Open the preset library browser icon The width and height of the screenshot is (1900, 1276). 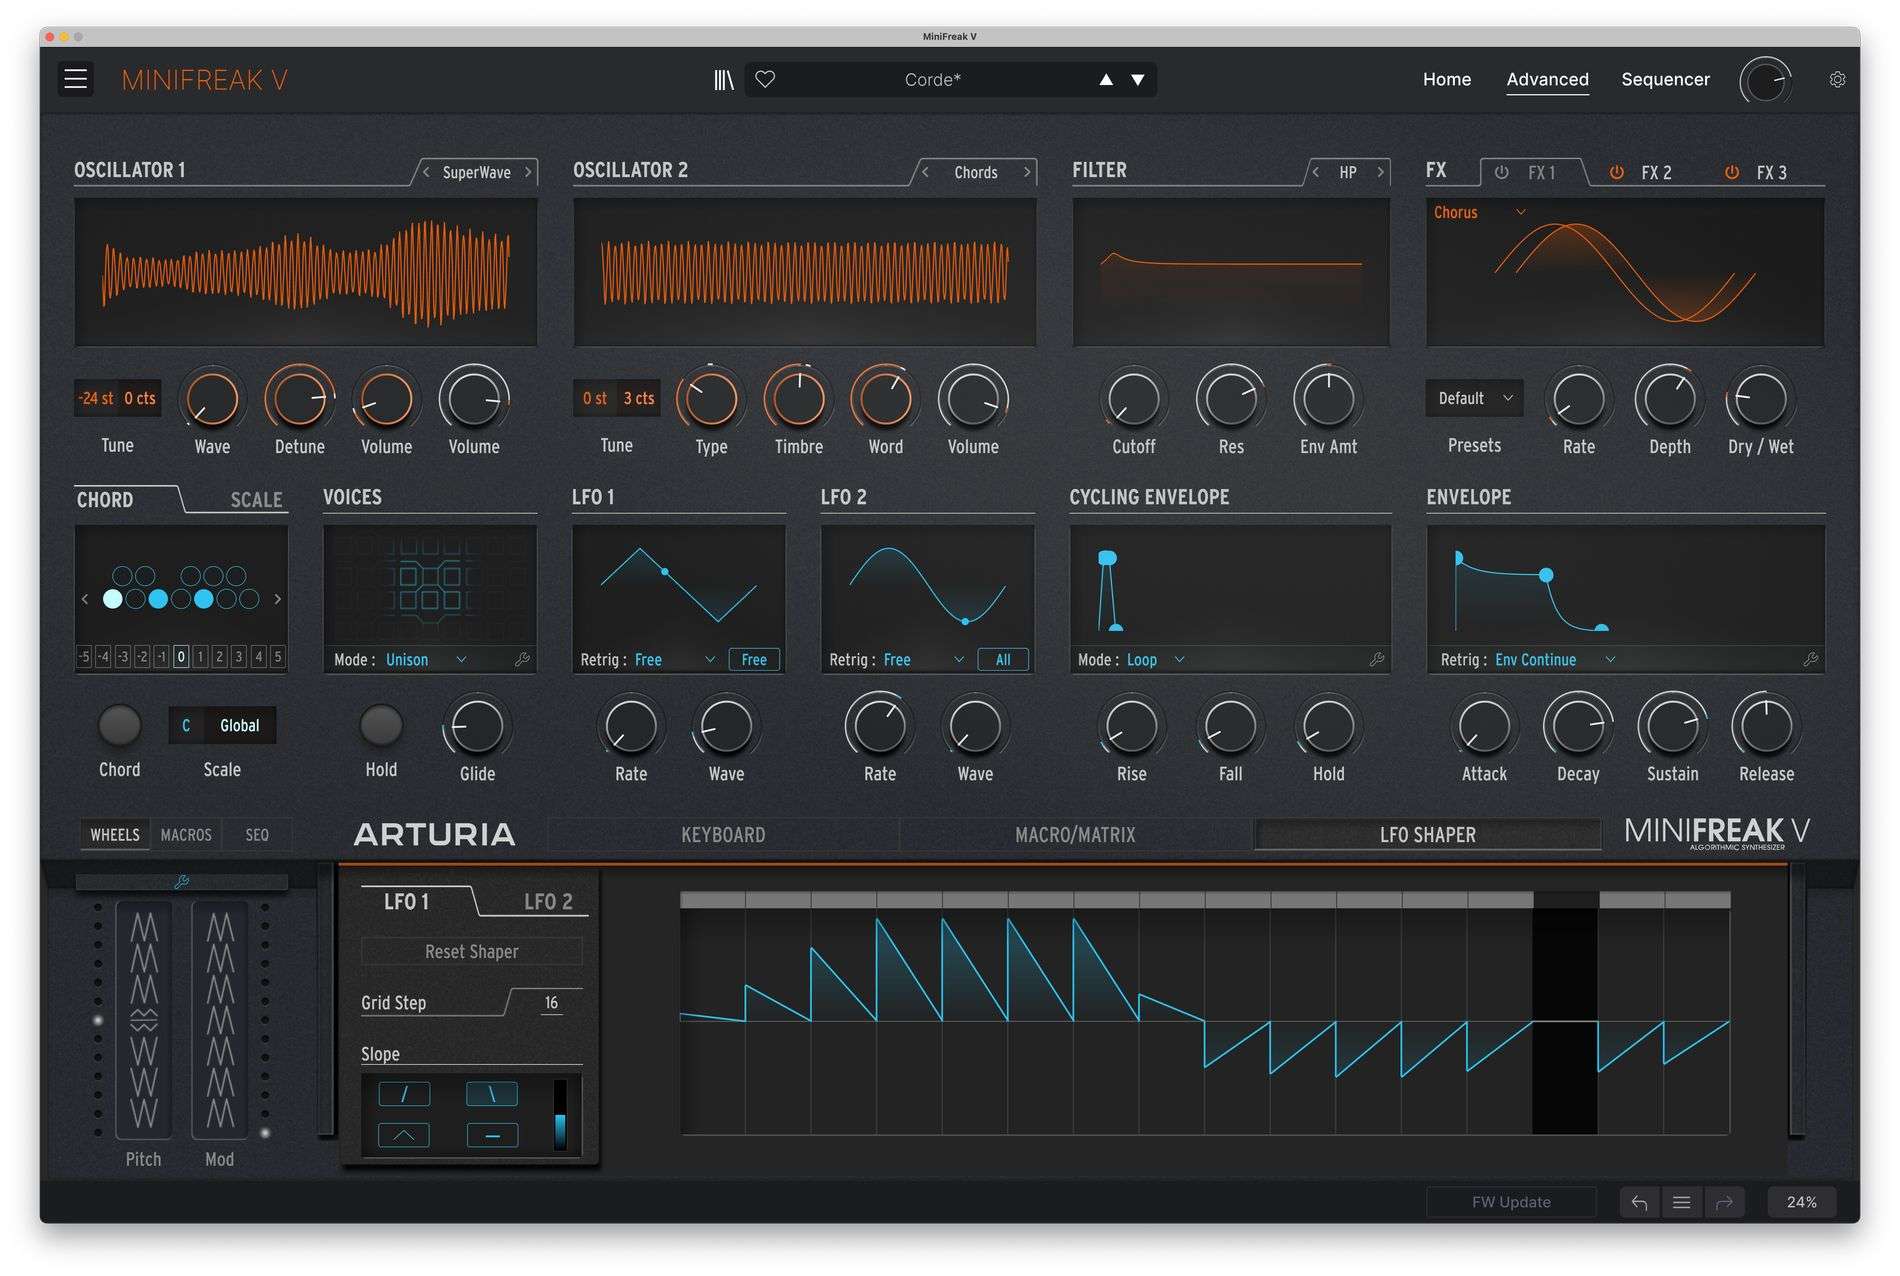click(x=723, y=79)
